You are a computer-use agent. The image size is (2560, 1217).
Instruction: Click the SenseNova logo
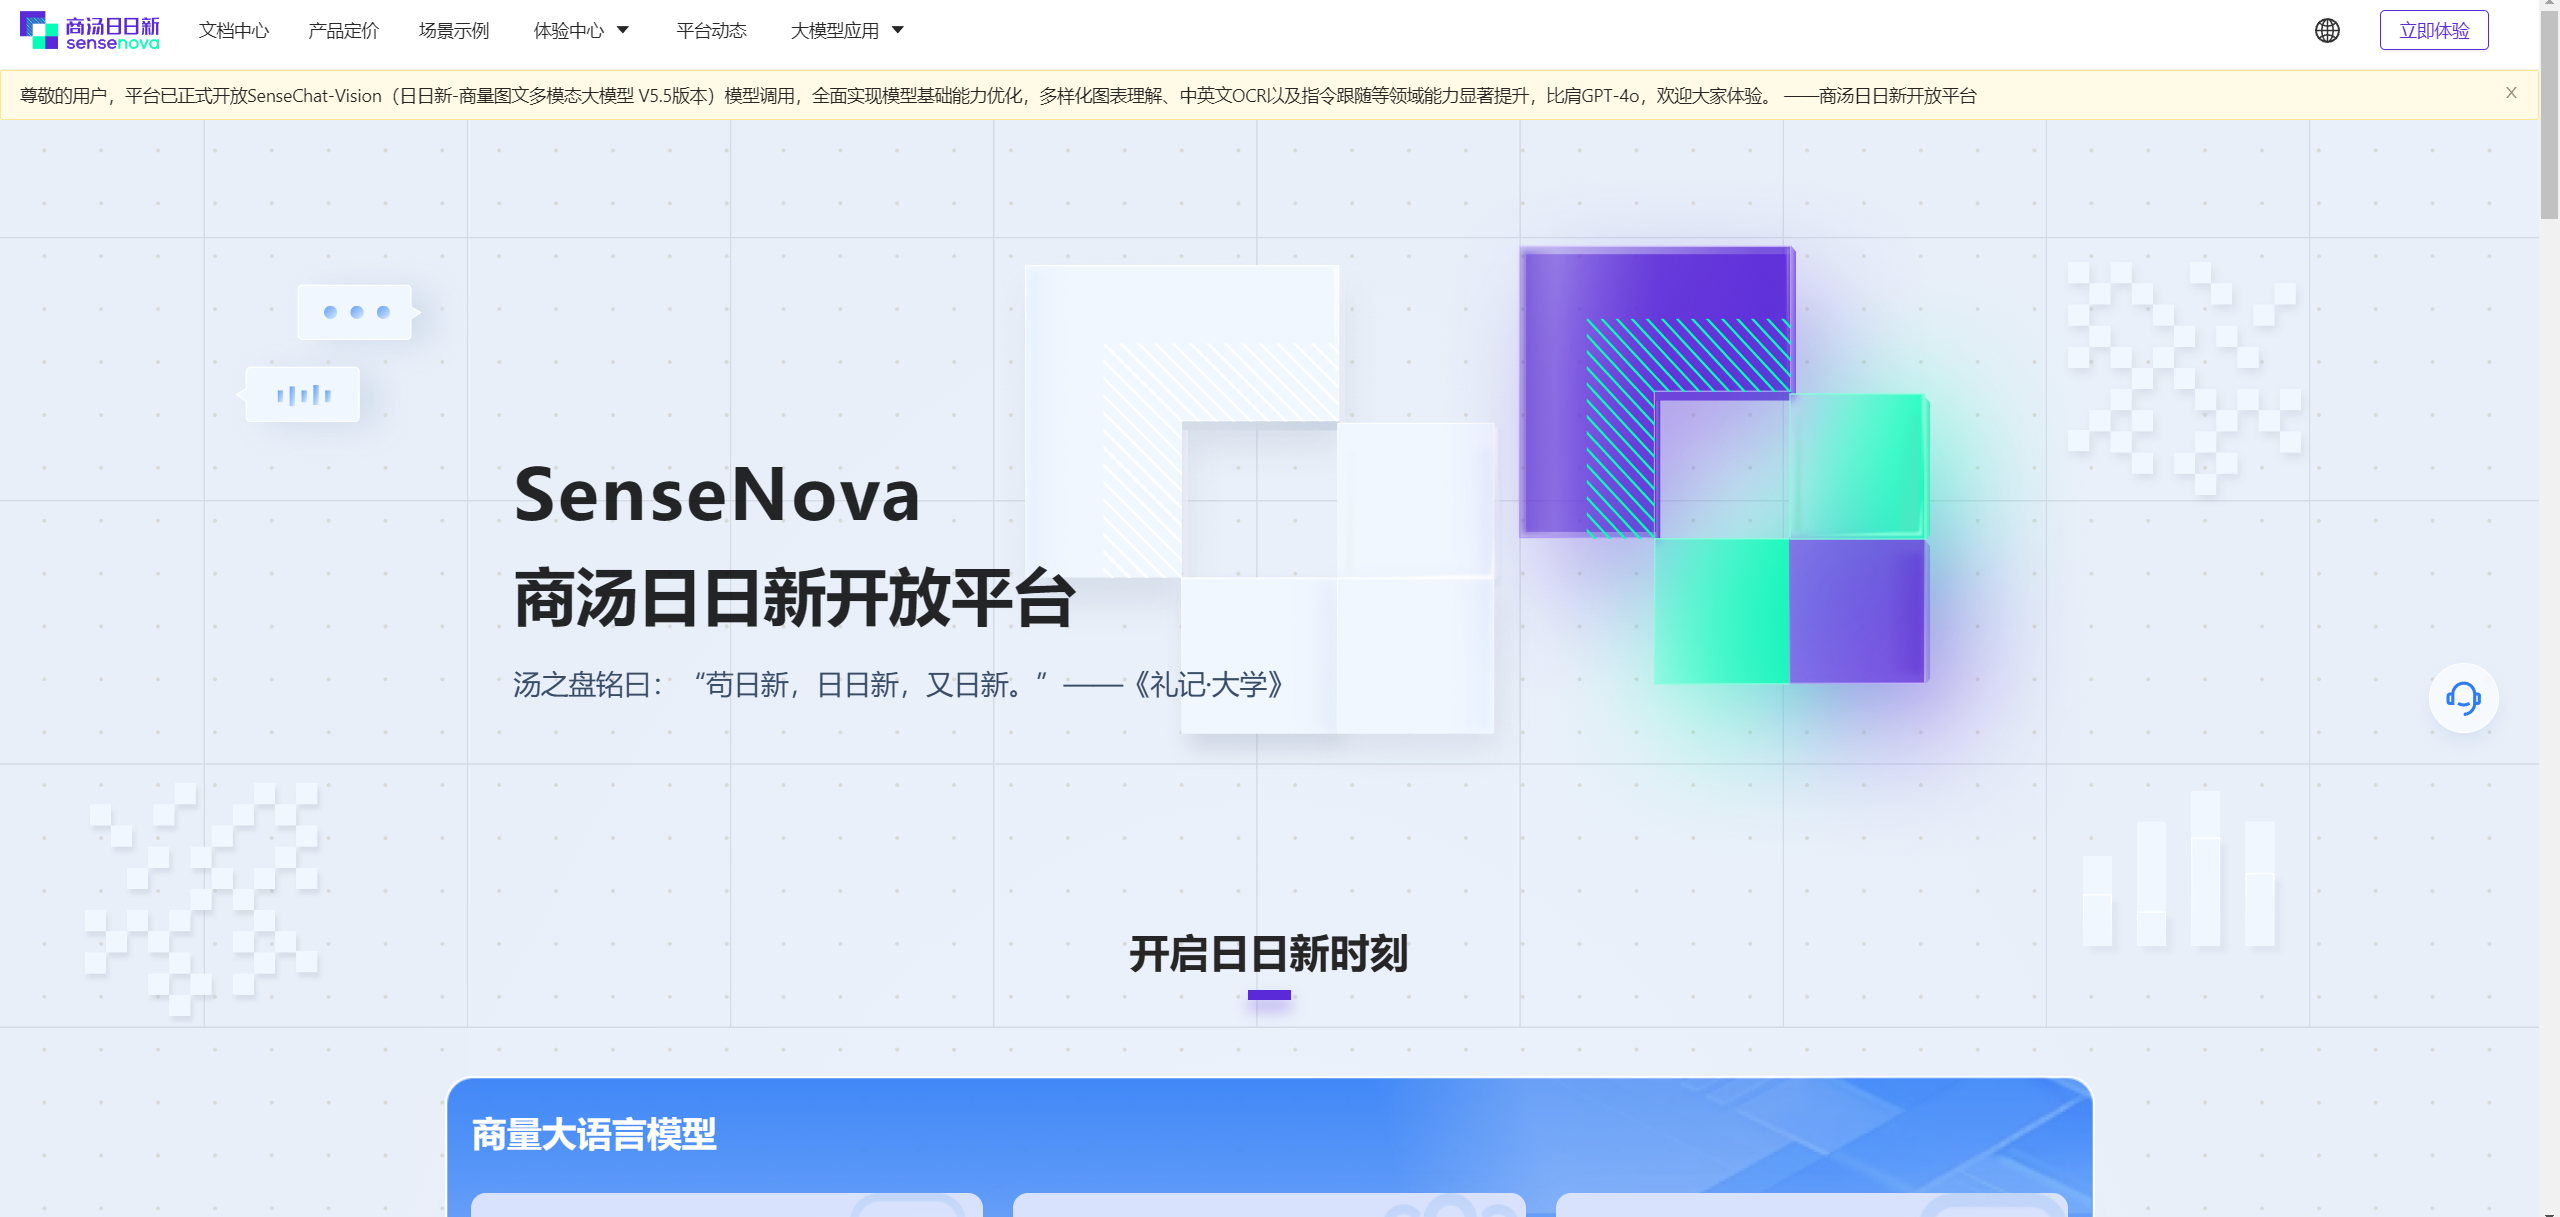pyautogui.click(x=90, y=30)
